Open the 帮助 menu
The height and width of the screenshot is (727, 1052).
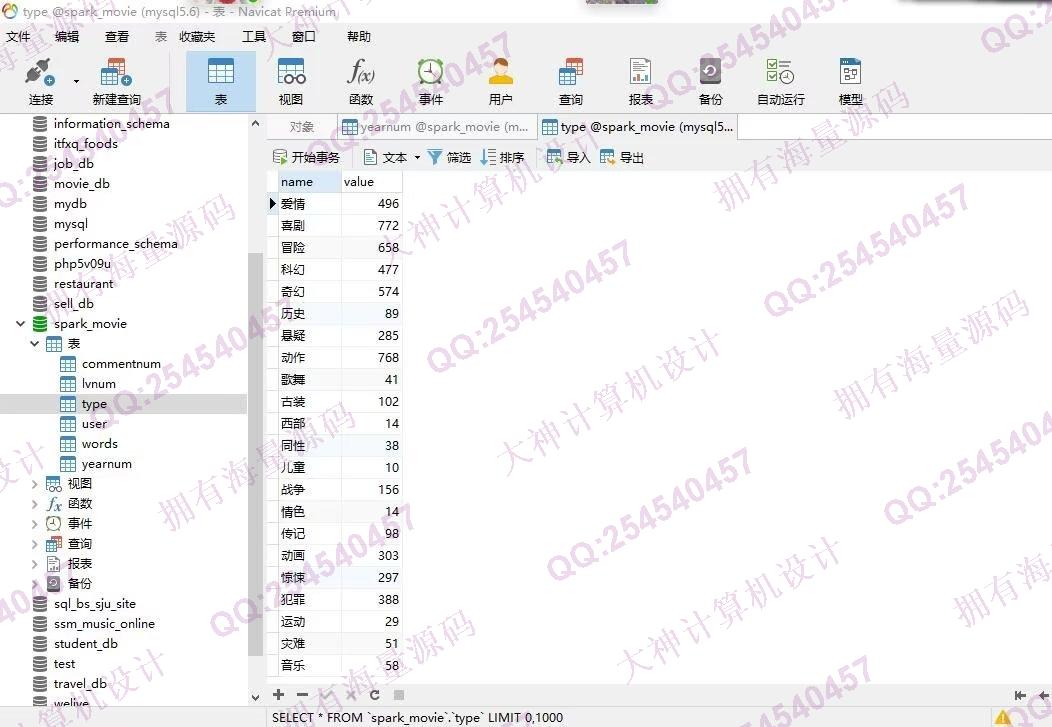(x=359, y=36)
